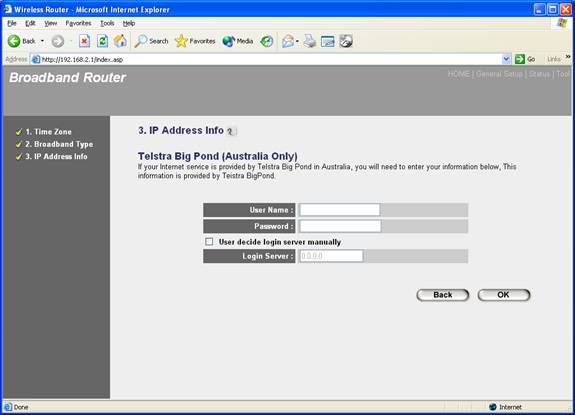Open the Search toolbar button
Viewport: 575px width, 415px height.
point(151,41)
